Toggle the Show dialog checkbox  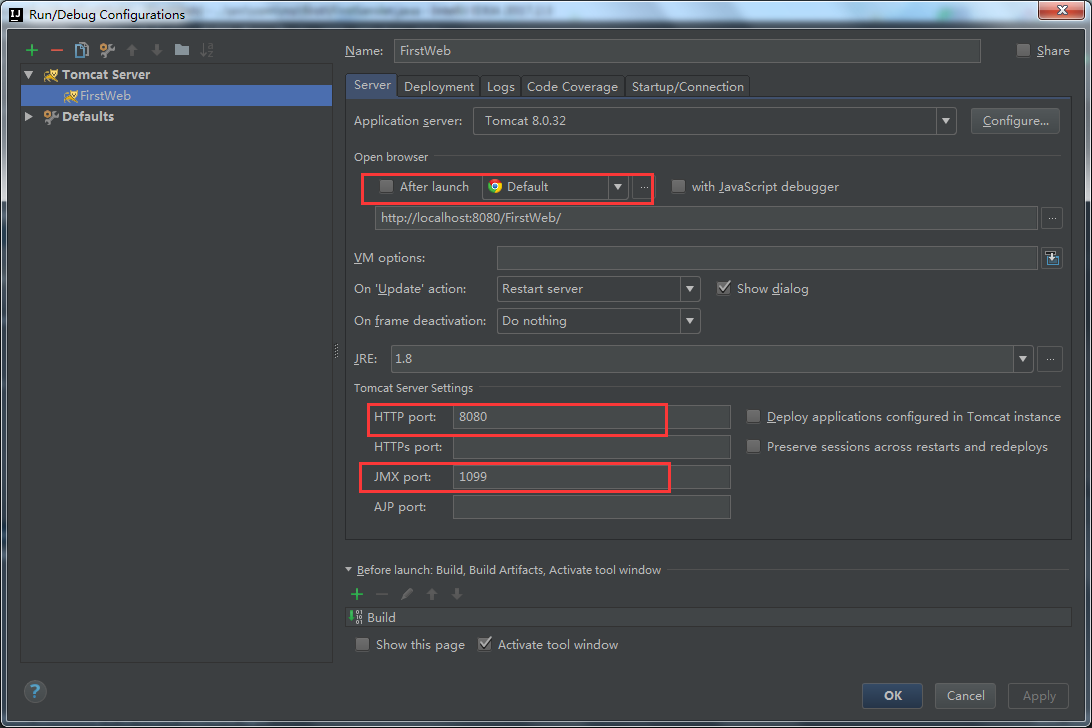pos(724,288)
